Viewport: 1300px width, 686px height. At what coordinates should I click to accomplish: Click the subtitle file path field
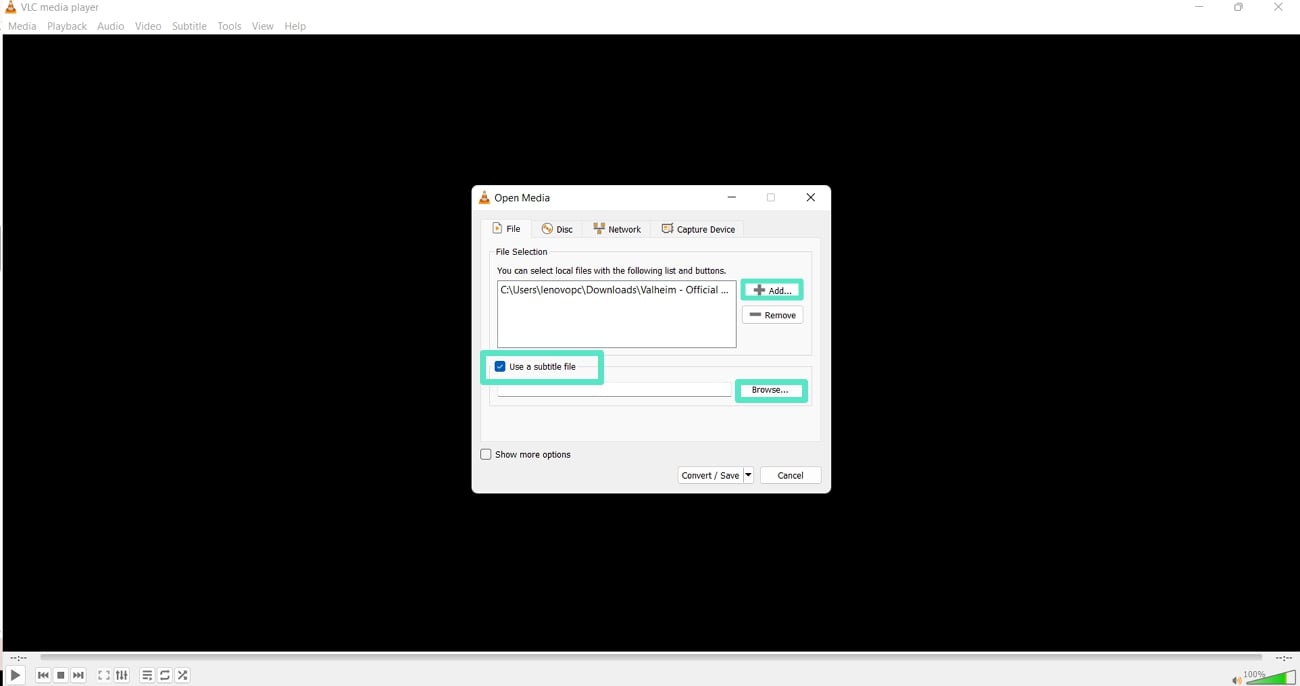coord(613,389)
